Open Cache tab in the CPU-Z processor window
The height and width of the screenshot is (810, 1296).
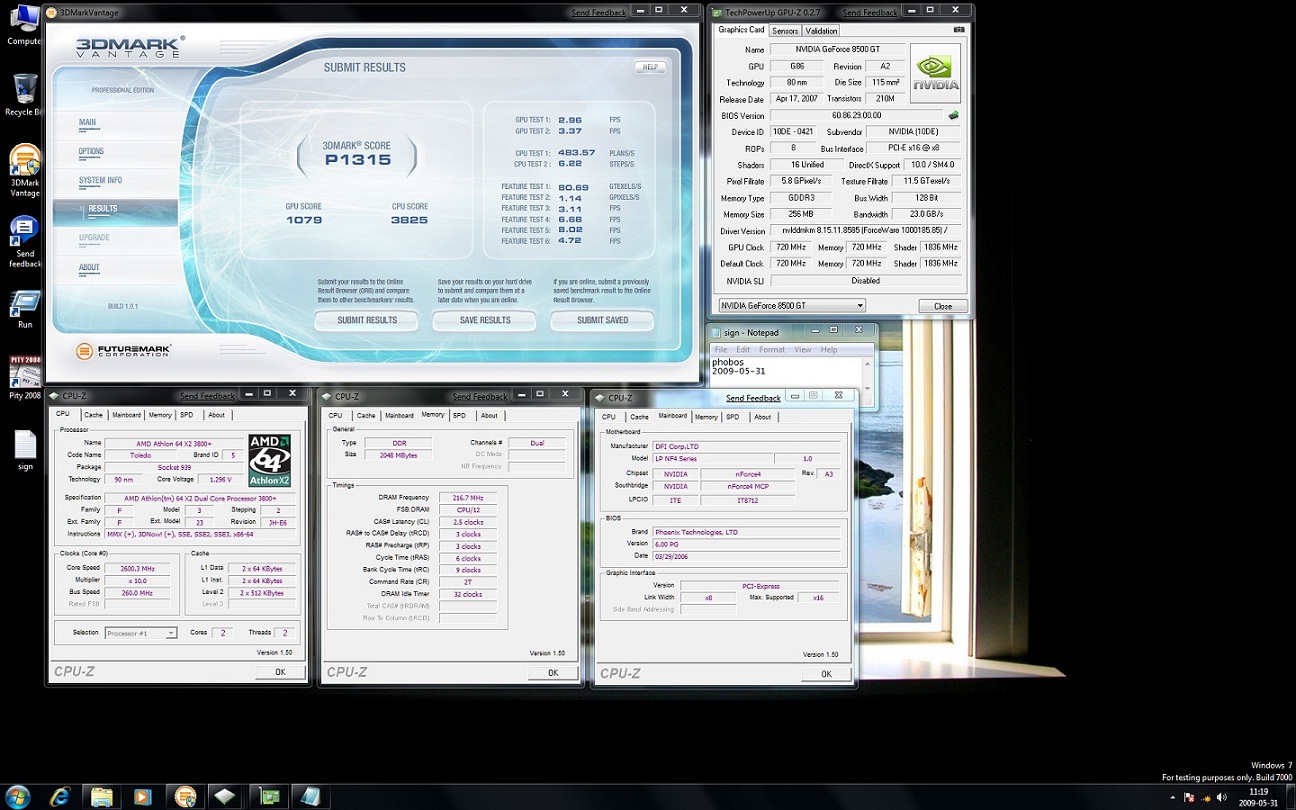[x=93, y=414]
